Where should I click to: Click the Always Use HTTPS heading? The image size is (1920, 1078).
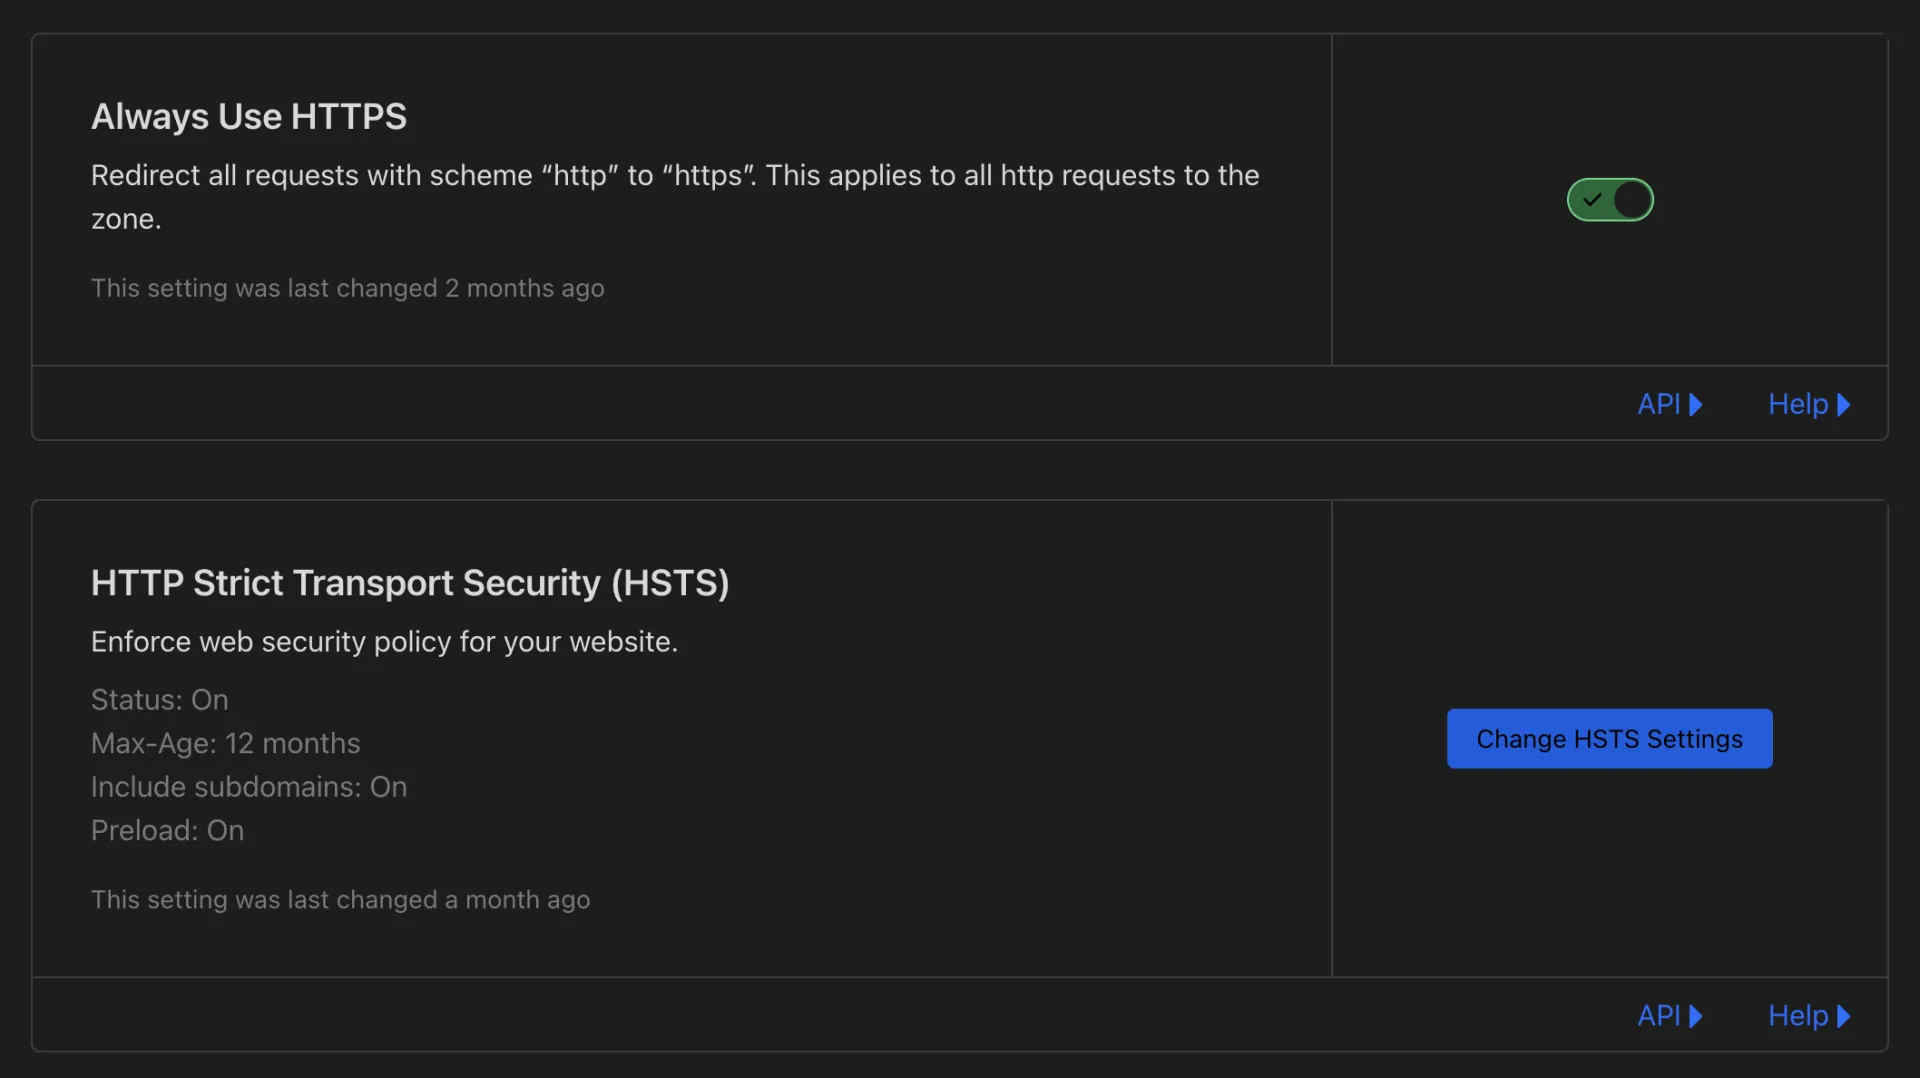click(x=249, y=117)
